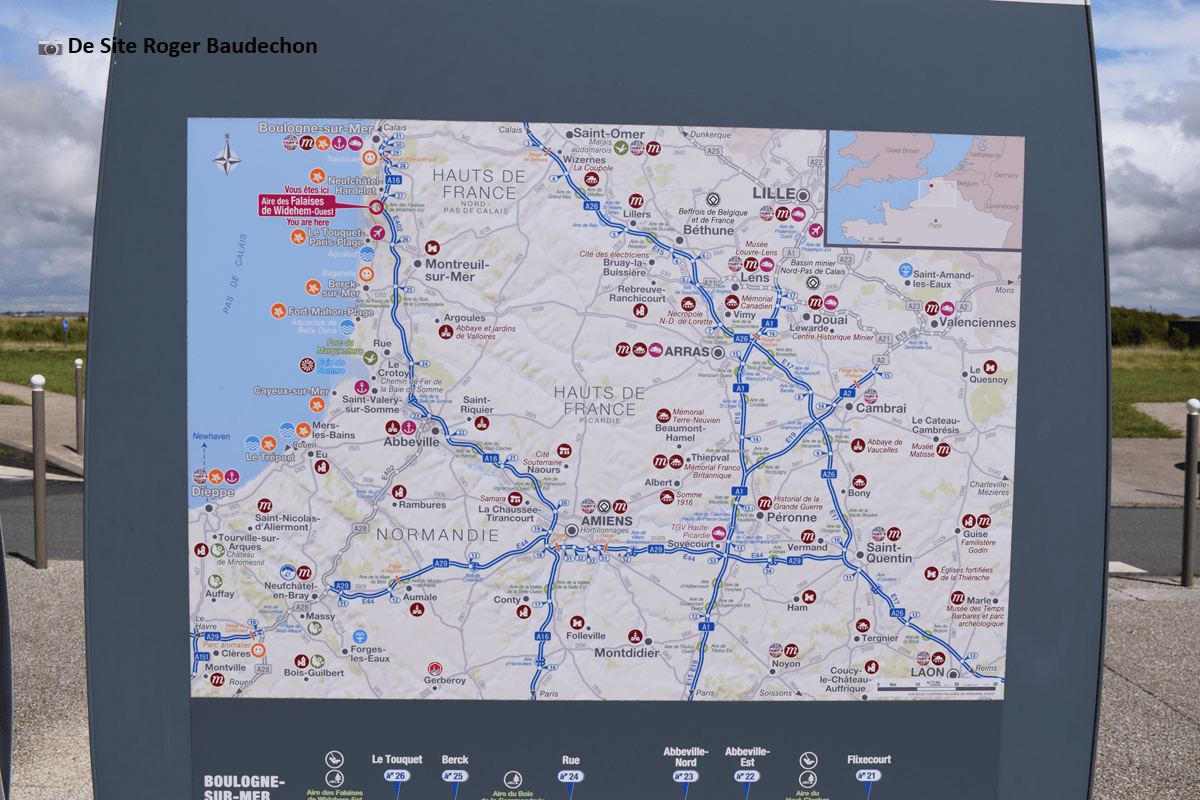Click the Europe inset overview map

925,190
